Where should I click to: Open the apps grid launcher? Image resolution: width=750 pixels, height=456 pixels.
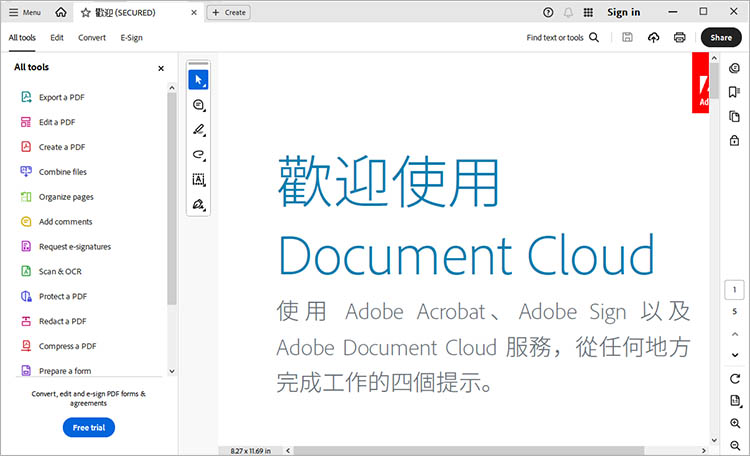[588, 12]
